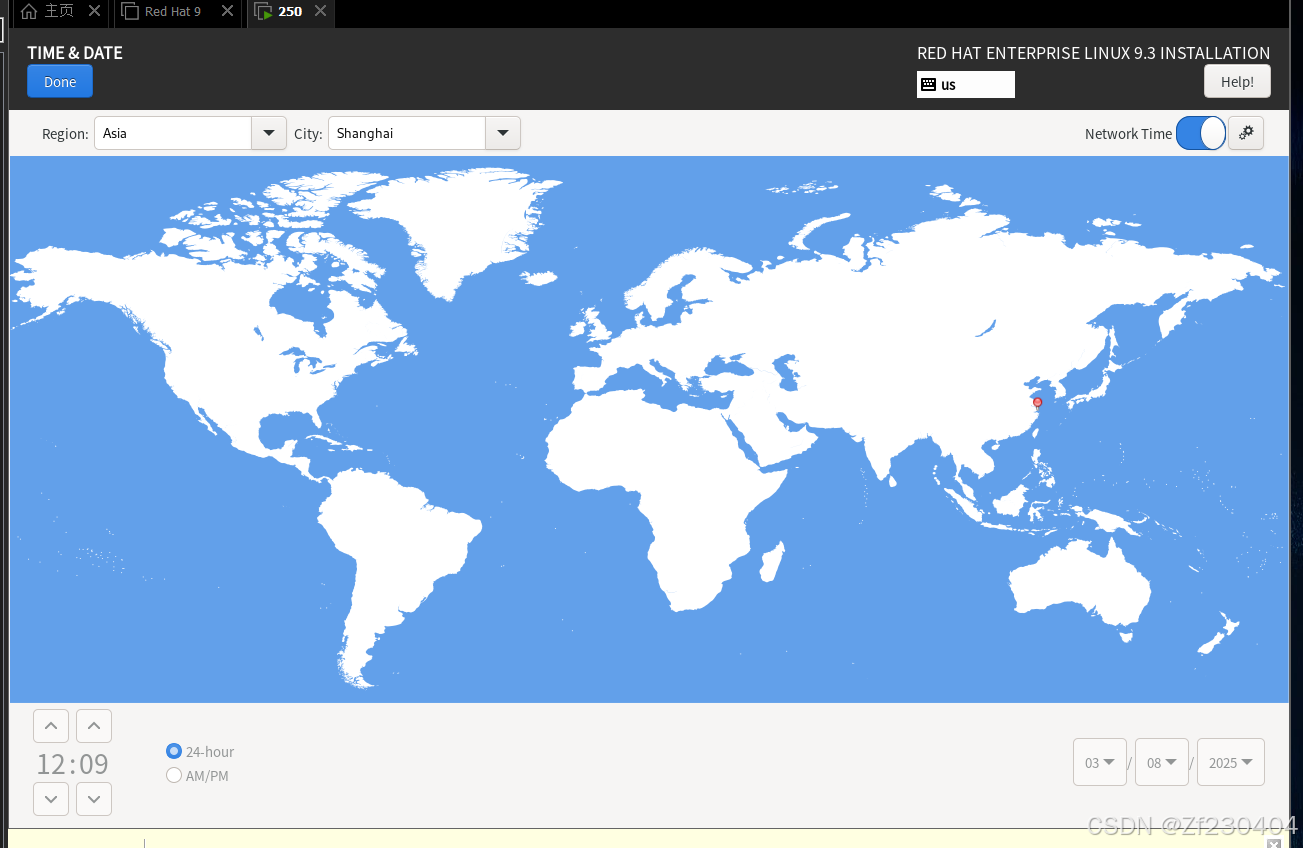Open Network Time settings gear icon
1303x848 pixels.
(1246, 133)
